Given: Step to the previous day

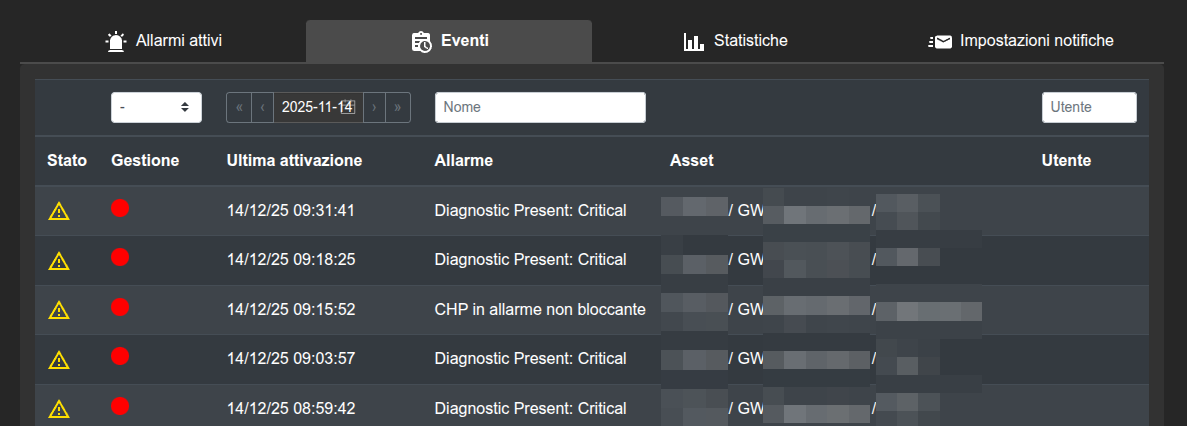Looking at the screenshot, I should (x=262, y=107).
